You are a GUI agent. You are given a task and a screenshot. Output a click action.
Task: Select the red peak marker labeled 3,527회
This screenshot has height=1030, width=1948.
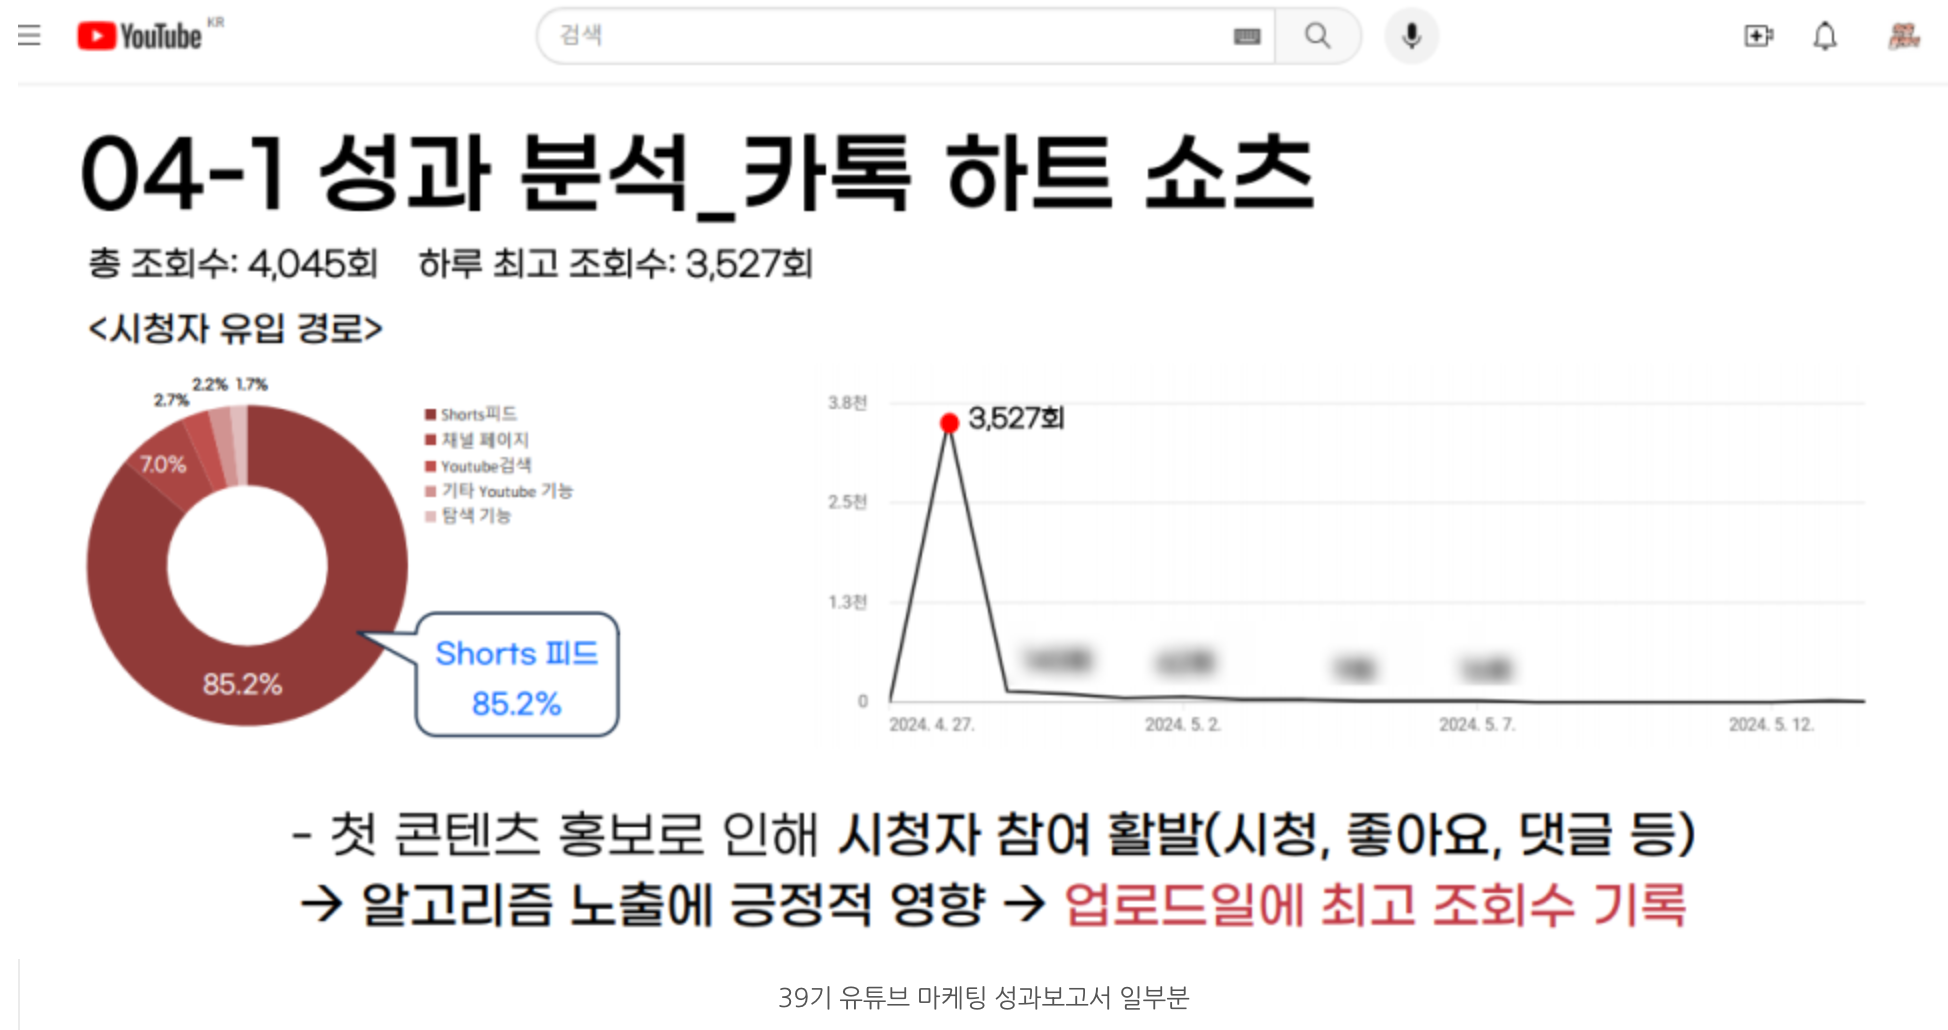click(949, 423)
